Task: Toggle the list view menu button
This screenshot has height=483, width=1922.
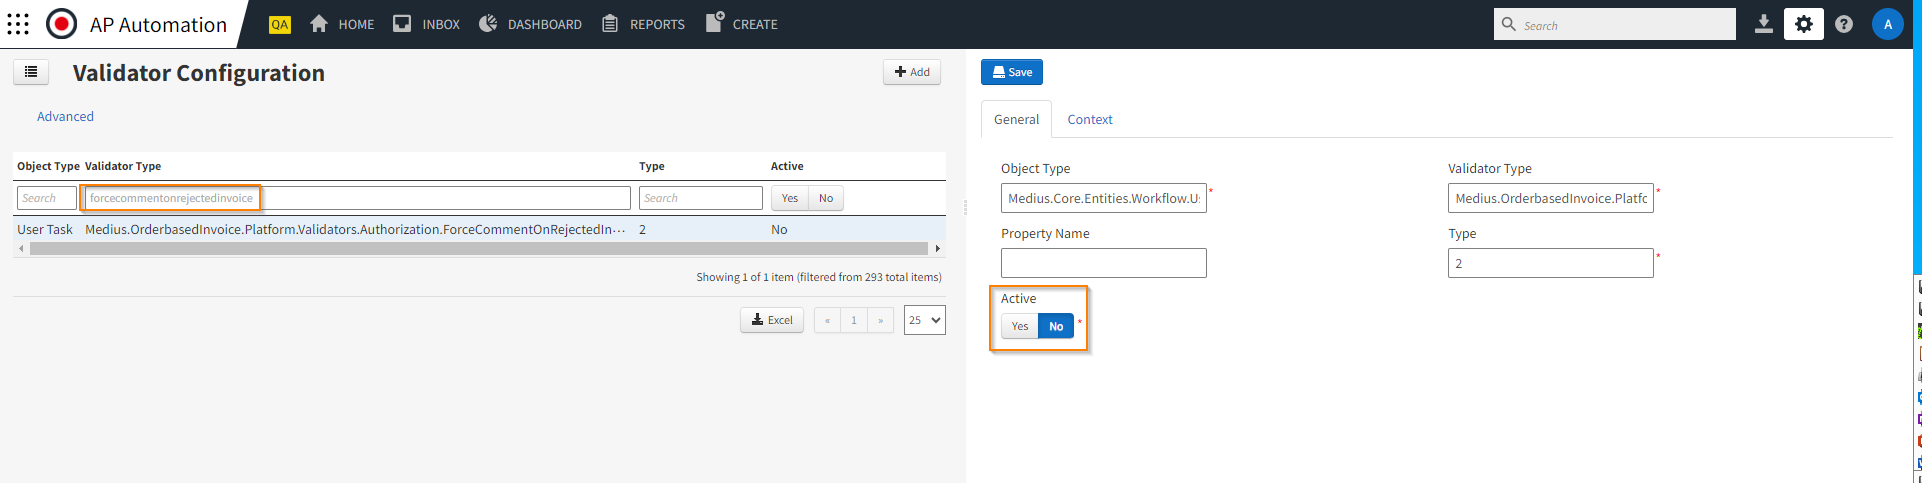Action: (31, 72)
